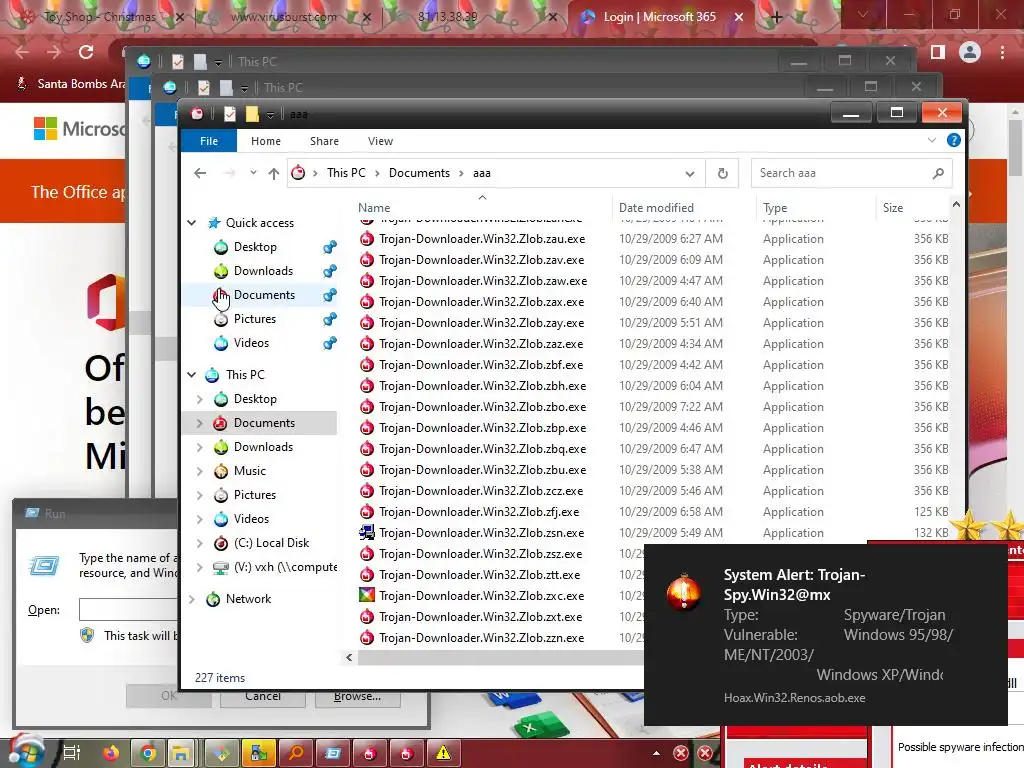Select Music under This PC
The height and width of the screenshot is (768, 1024).
coord(249,471)
